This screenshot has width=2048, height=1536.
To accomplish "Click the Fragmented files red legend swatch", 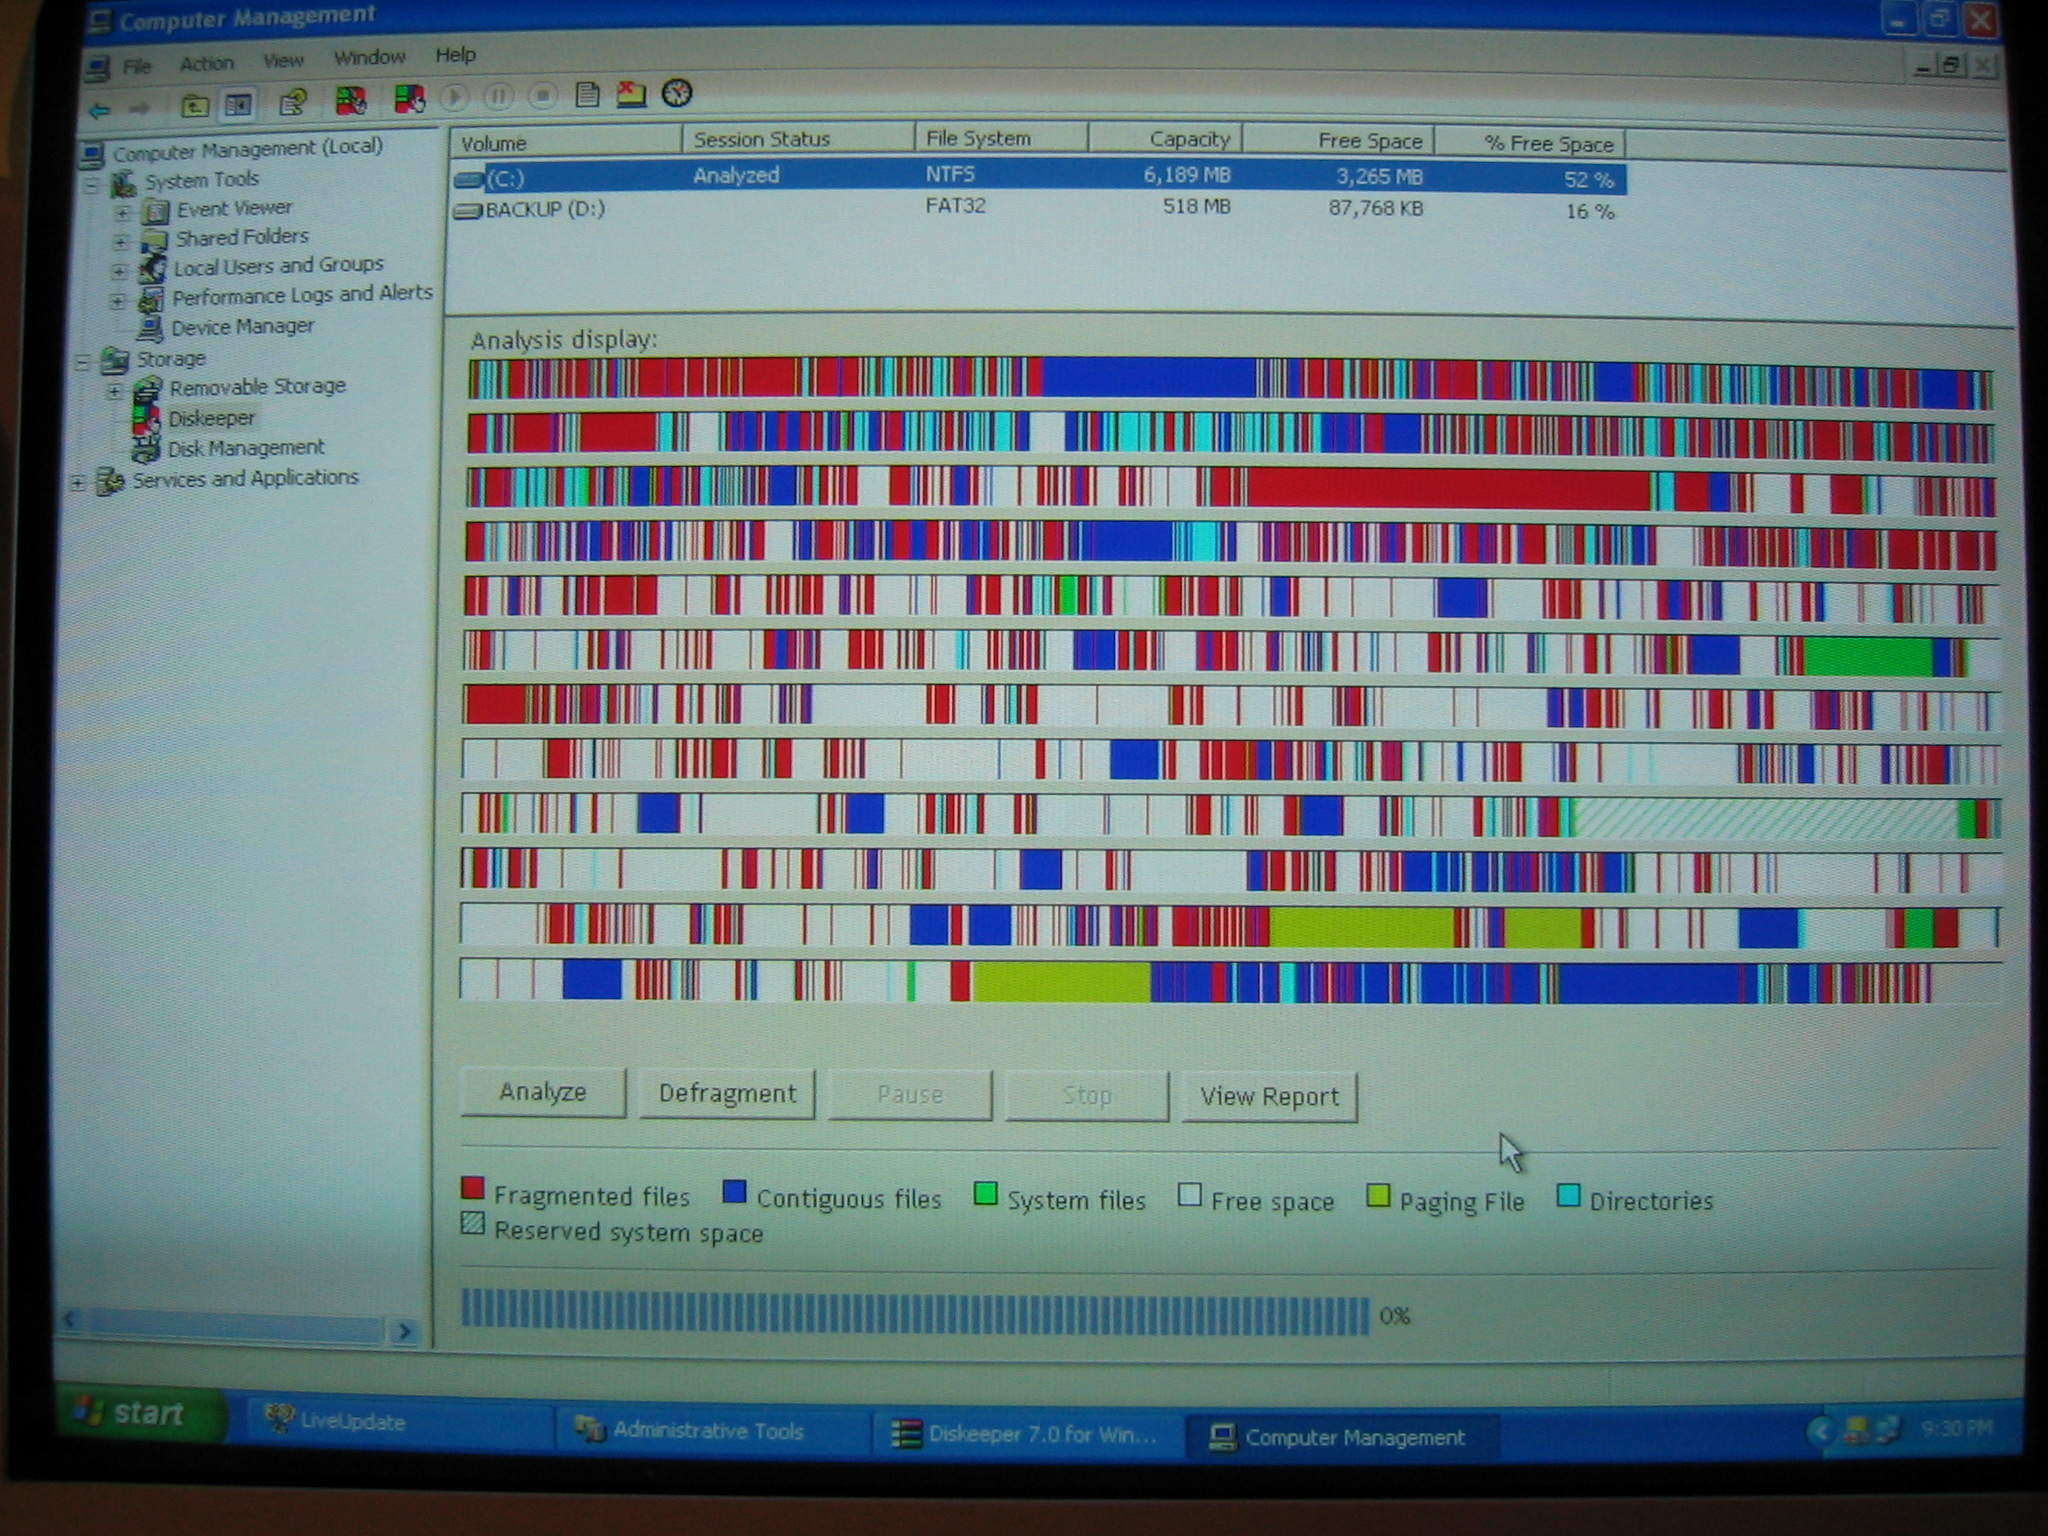I will point(472,1189).
